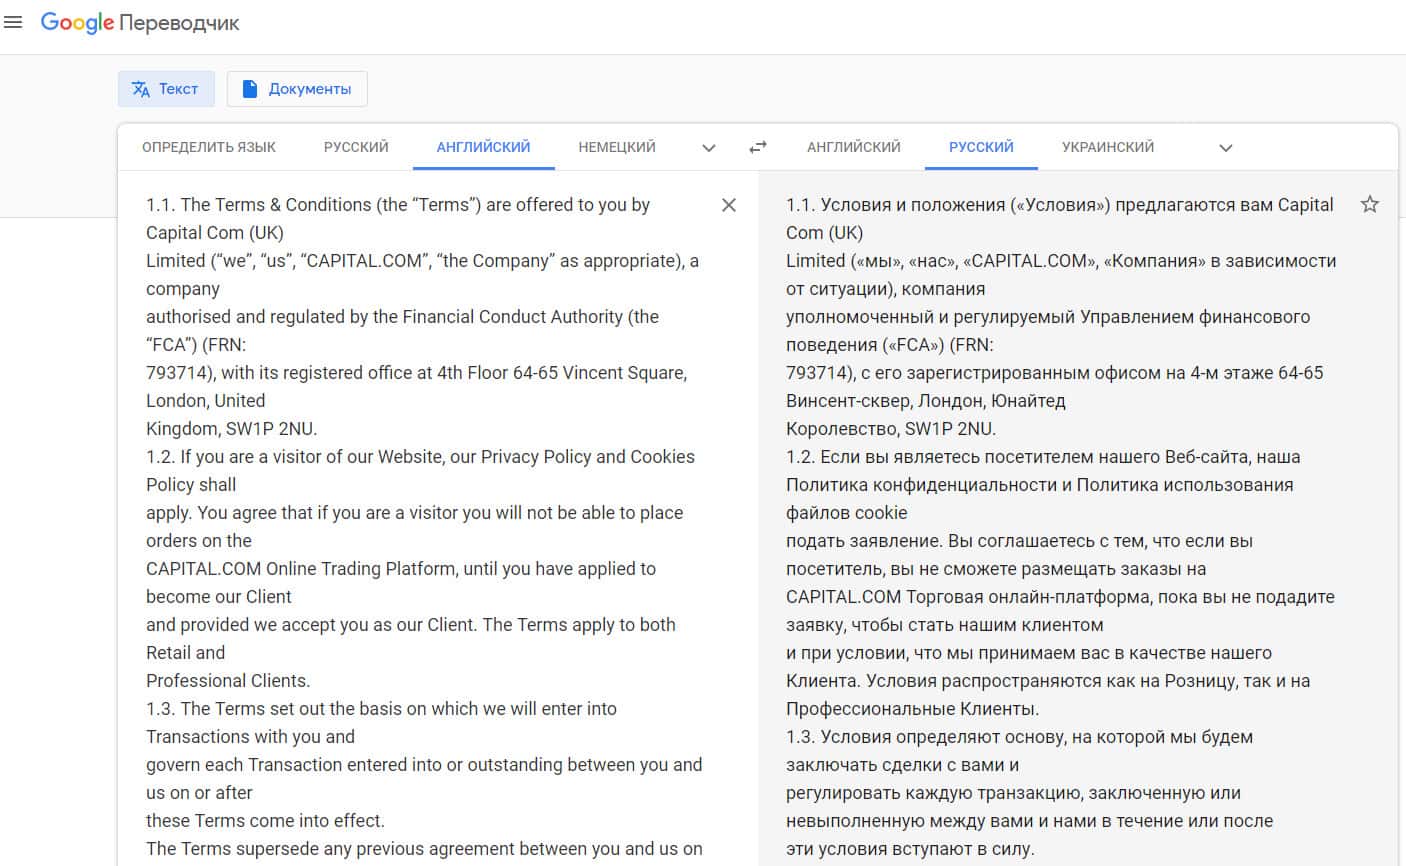Expand the source language list chevron
1406x866 pixels.
tap(709, 148)
